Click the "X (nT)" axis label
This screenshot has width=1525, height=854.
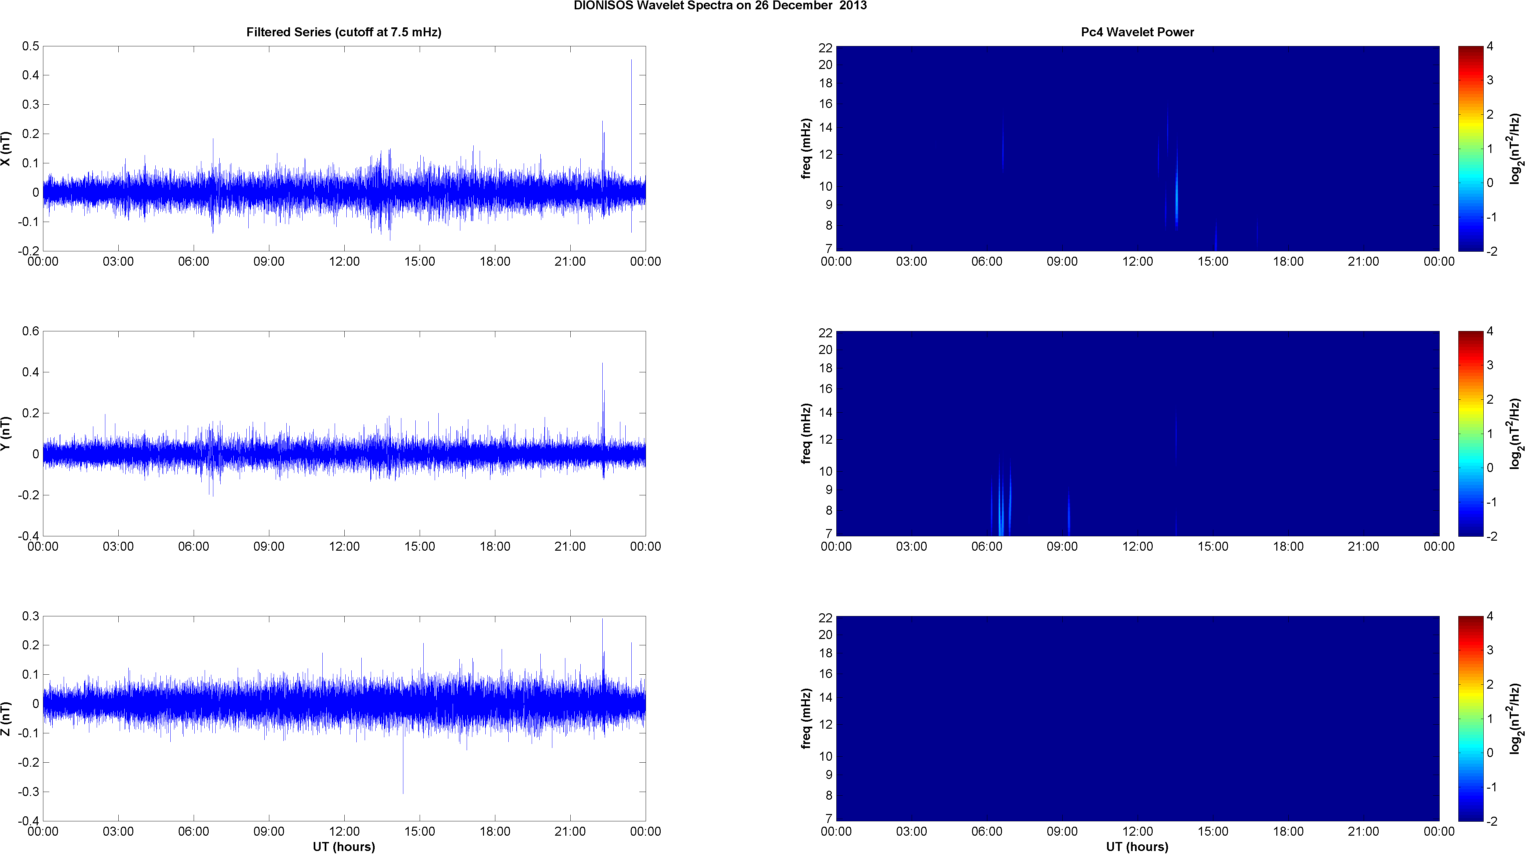7,148
